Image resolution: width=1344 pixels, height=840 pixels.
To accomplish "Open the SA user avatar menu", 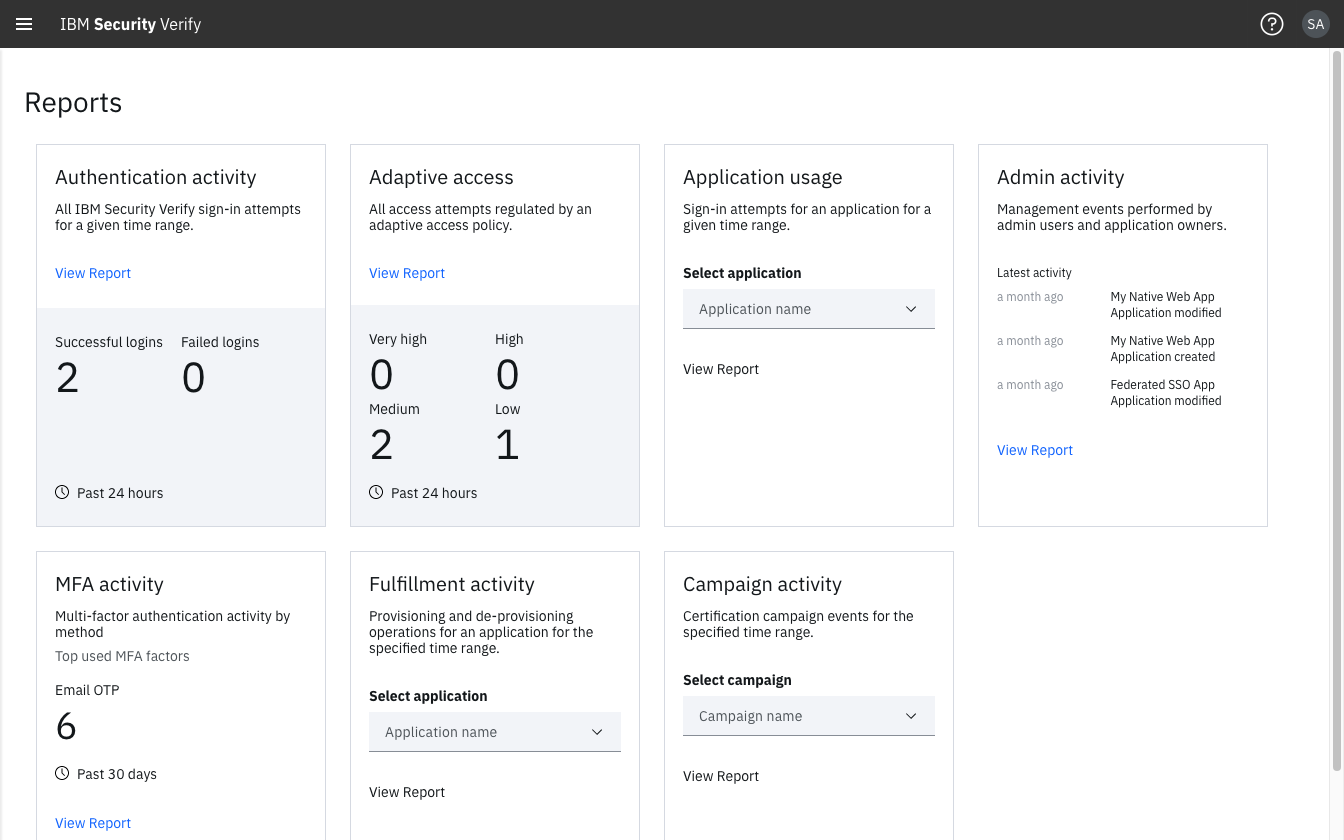I will pyautogui.click(x=1315, y=24).
